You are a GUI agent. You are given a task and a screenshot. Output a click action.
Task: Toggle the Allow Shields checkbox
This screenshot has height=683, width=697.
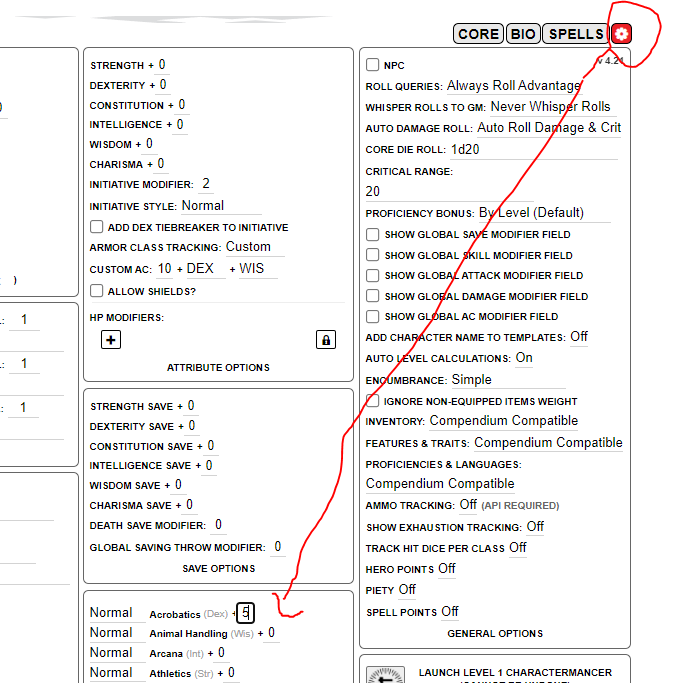pos(97,291)
